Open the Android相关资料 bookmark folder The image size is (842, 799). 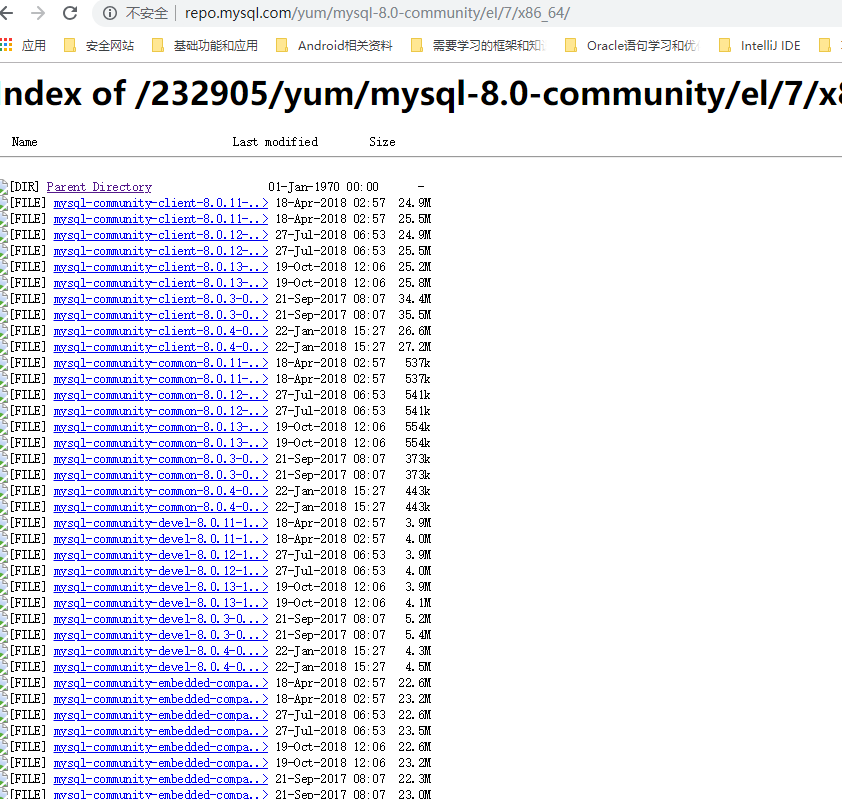point(334,46)
